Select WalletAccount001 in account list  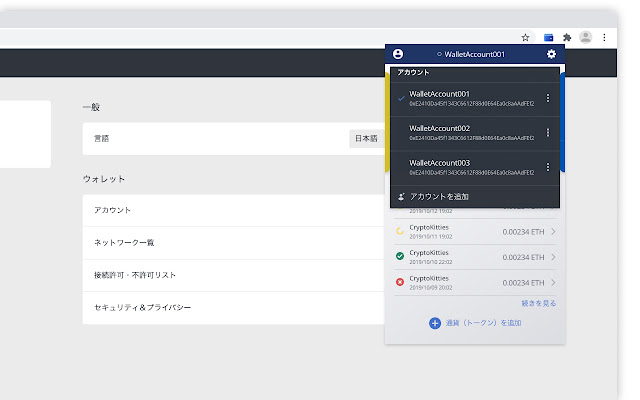tap(475, 99)
